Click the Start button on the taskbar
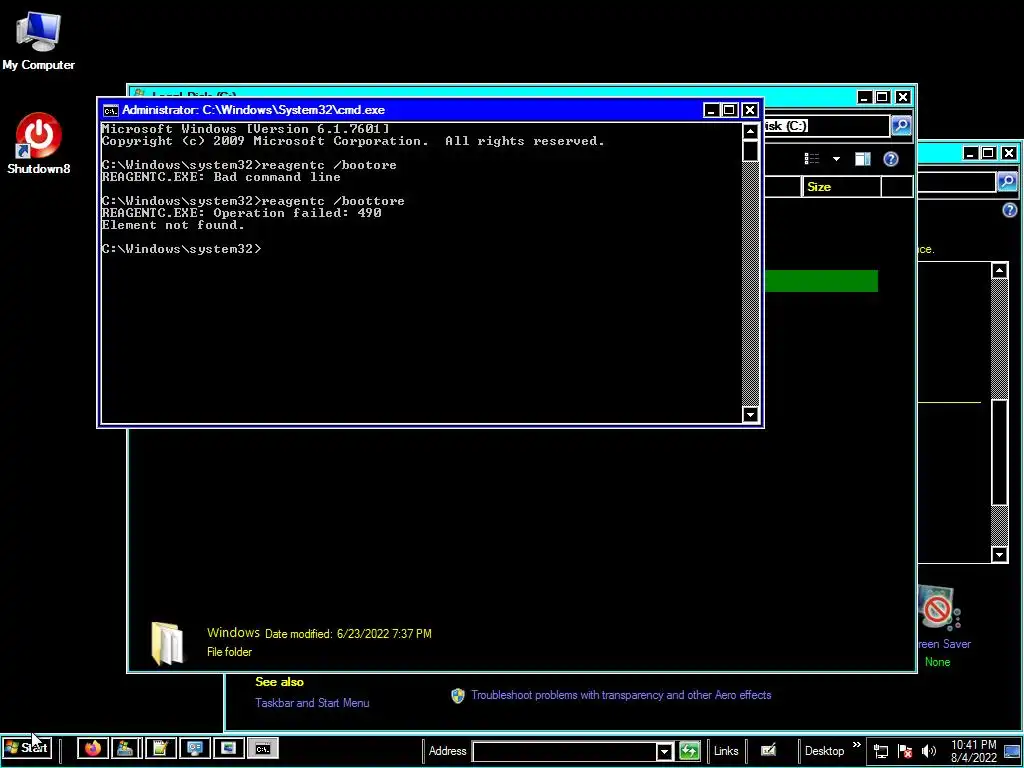The height and width of the screenshot is (768, 1024). click(x=26, y=748)
